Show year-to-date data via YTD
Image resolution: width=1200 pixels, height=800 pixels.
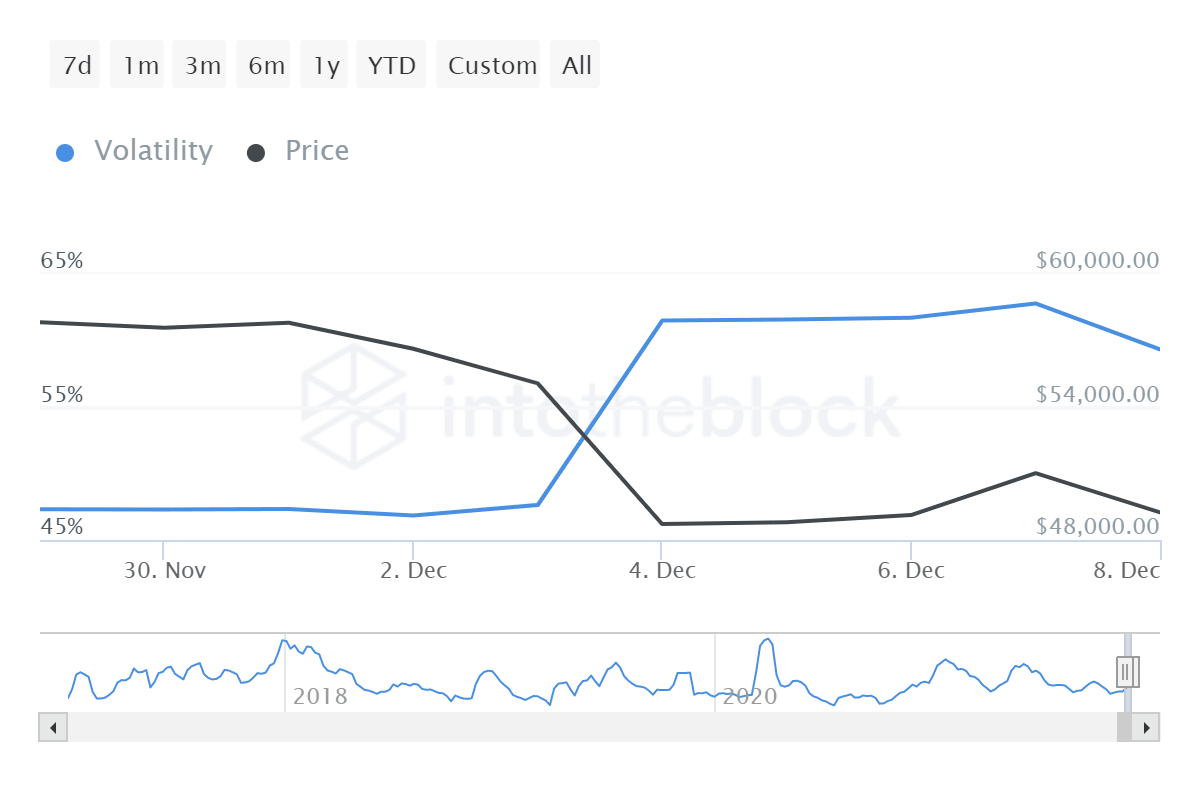click(x=390, y=64)
